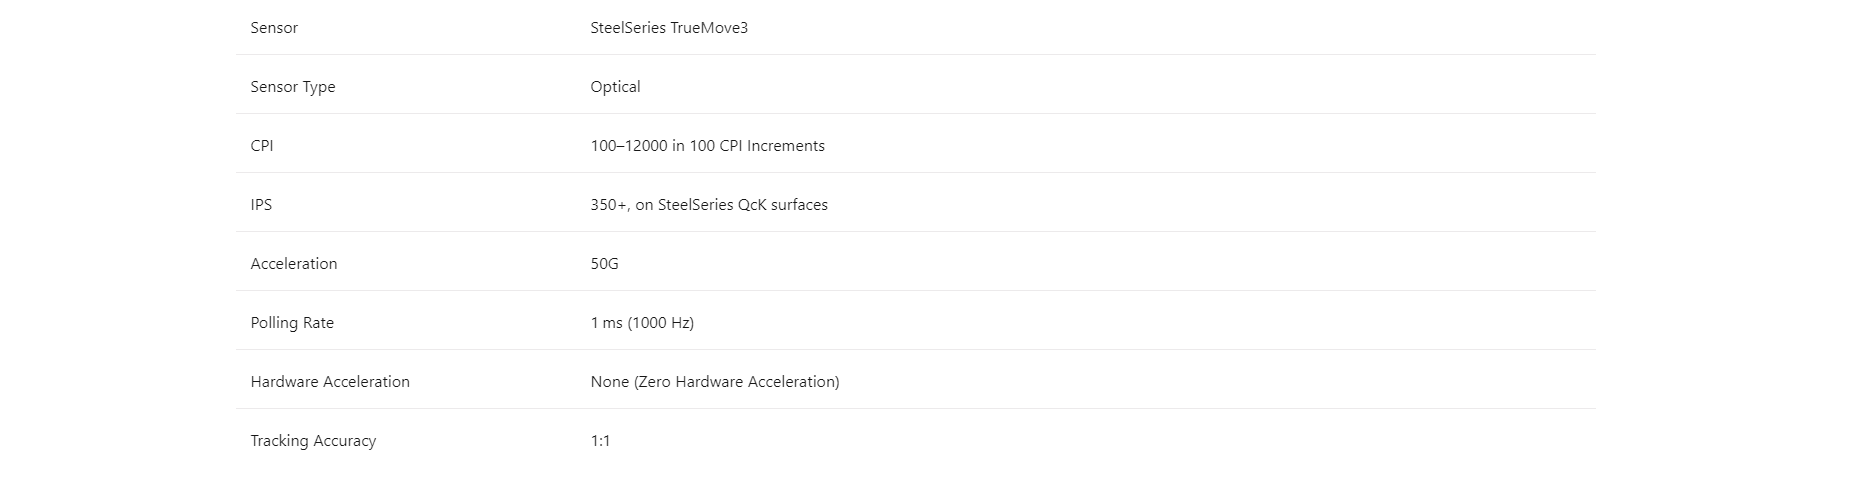Click the Sensor row label
The height and width of the screenshot is (486, 1849).
pos(274,28)
